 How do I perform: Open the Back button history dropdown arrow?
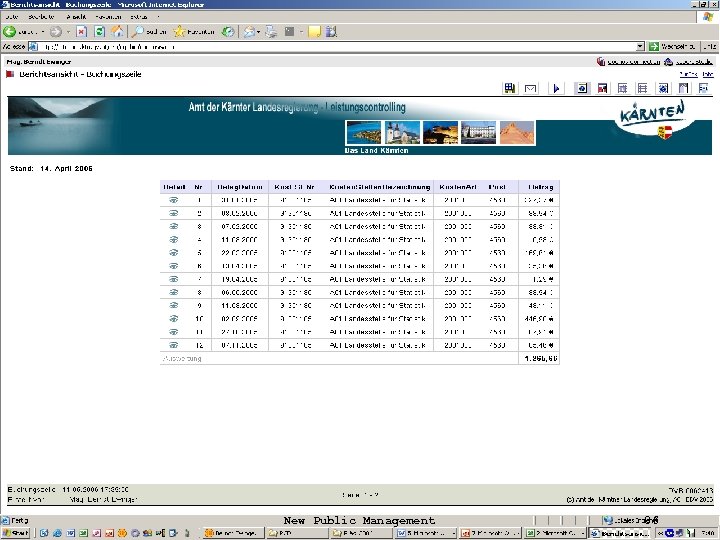click(43, 32)
